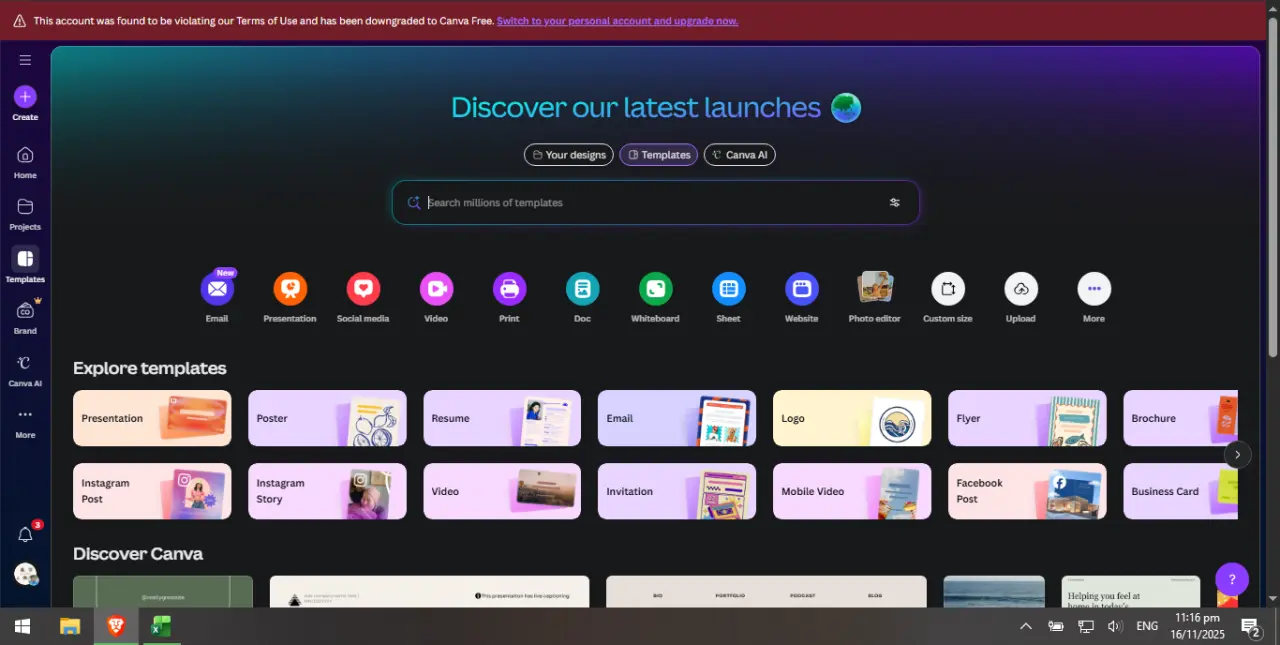Open search filter settings icon
This screenshot has width=1280, height=645.
click(x=895, y=203)
